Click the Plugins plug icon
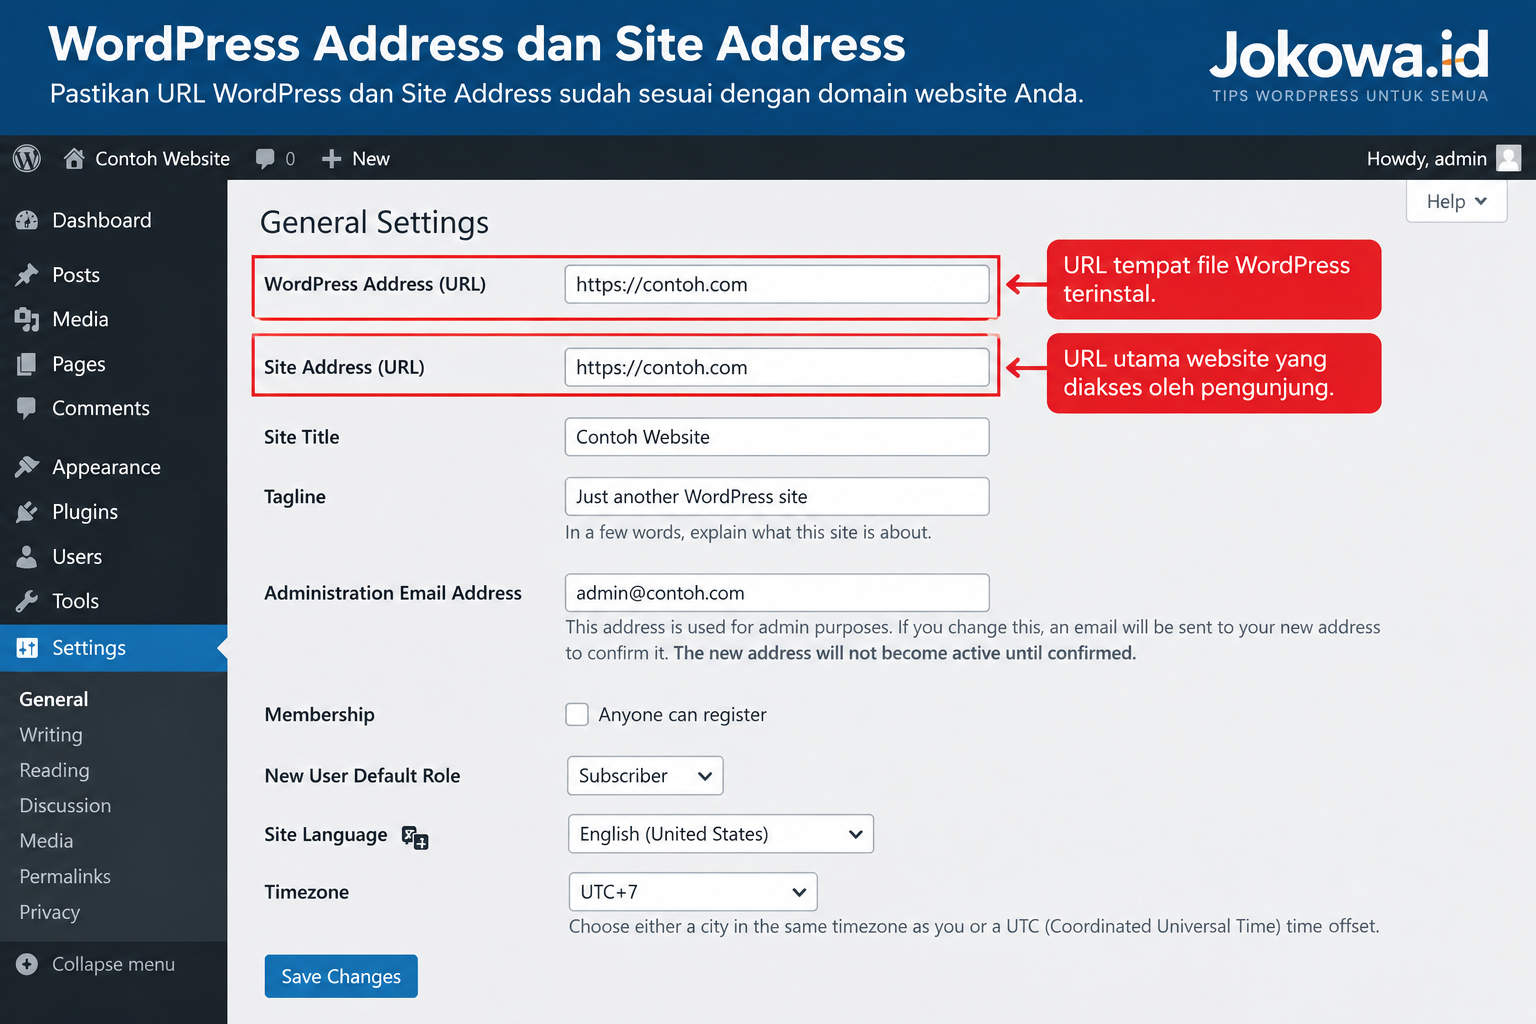This screenshot has width=1536, height=1024. tap(27, 512)
